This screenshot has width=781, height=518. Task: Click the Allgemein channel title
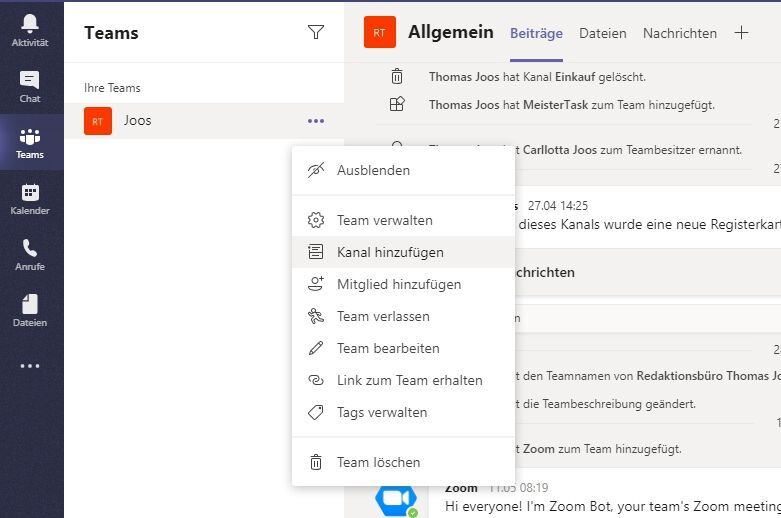[451, 32]
